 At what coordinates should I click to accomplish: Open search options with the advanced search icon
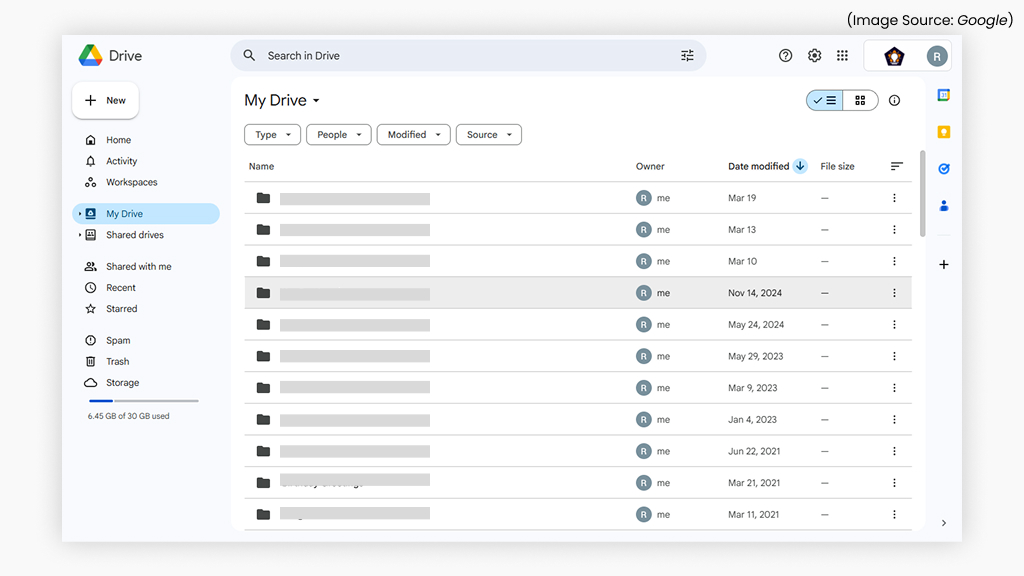[687, 55]
